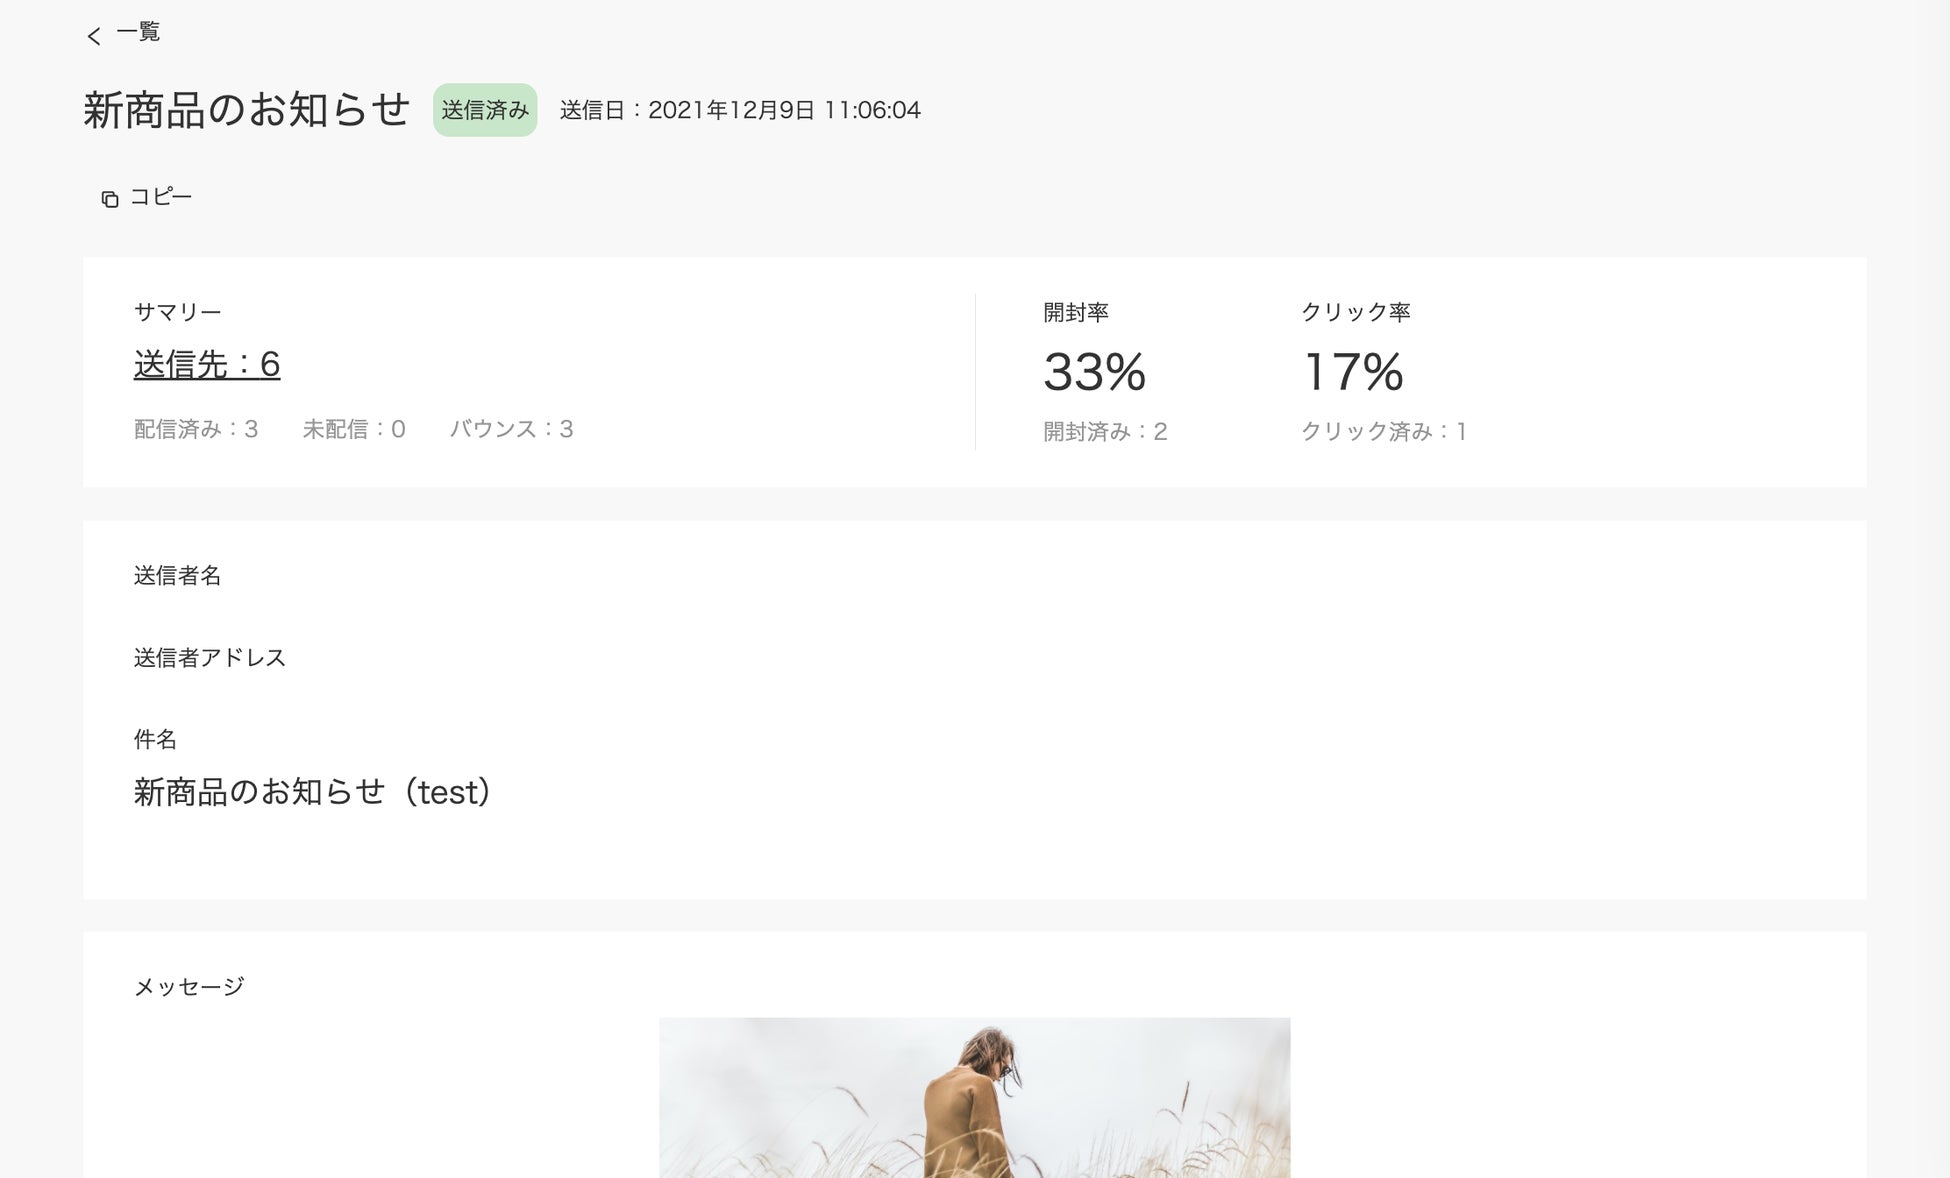Click the 新商品のお知らせ page title

[x=247, y=110]
